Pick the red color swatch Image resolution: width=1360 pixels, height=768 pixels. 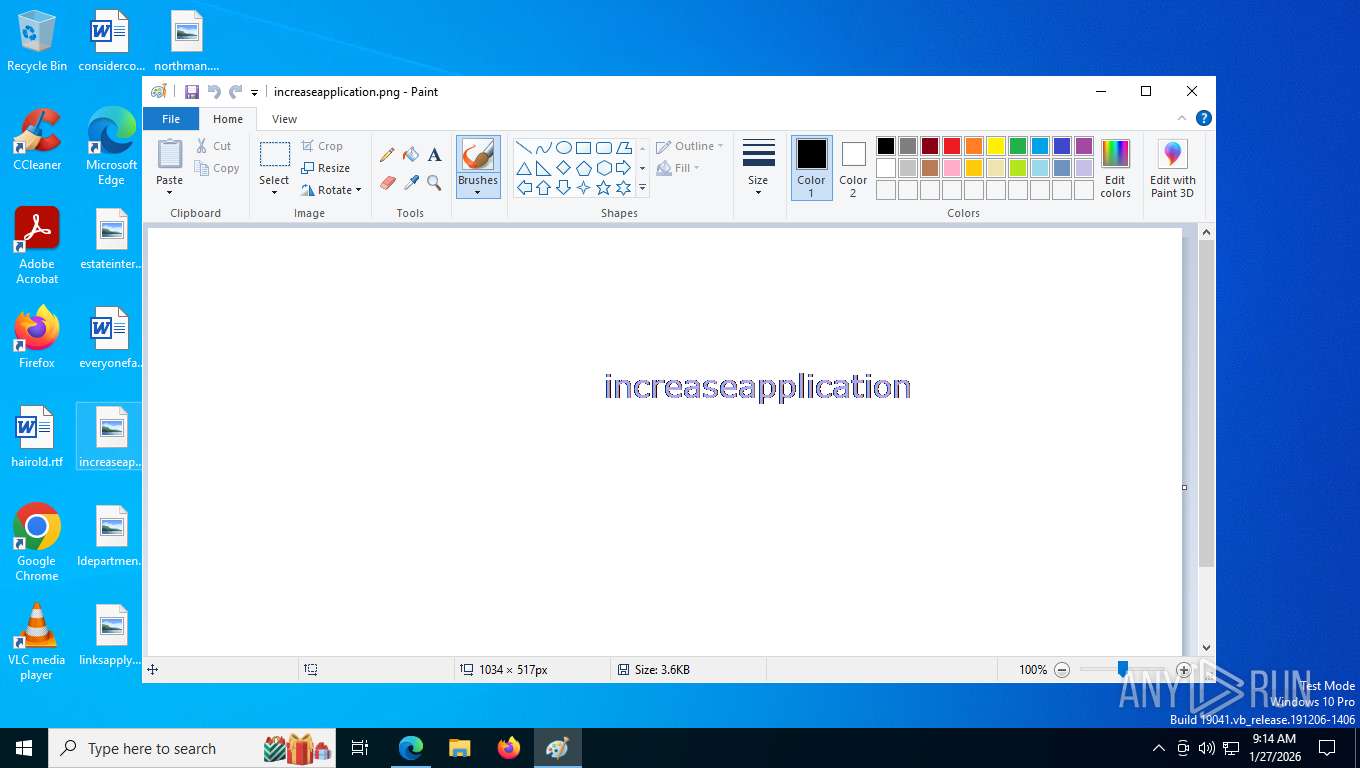pos(952,146)
